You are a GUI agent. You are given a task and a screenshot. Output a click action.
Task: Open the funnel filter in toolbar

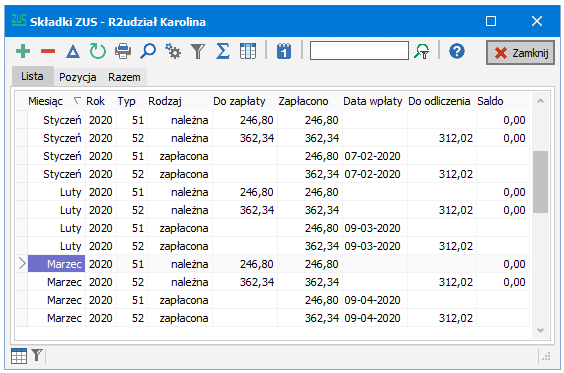click(198, 51)
